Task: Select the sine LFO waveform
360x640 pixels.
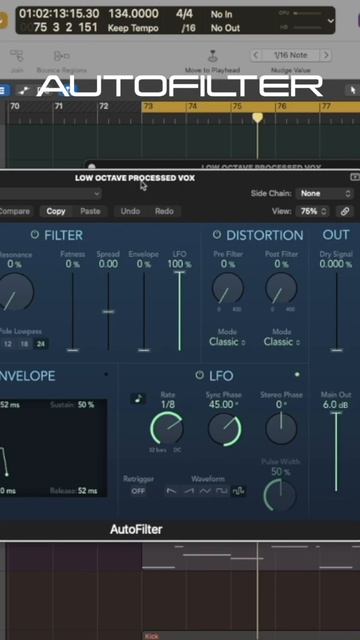Action: tap(205, 491)
